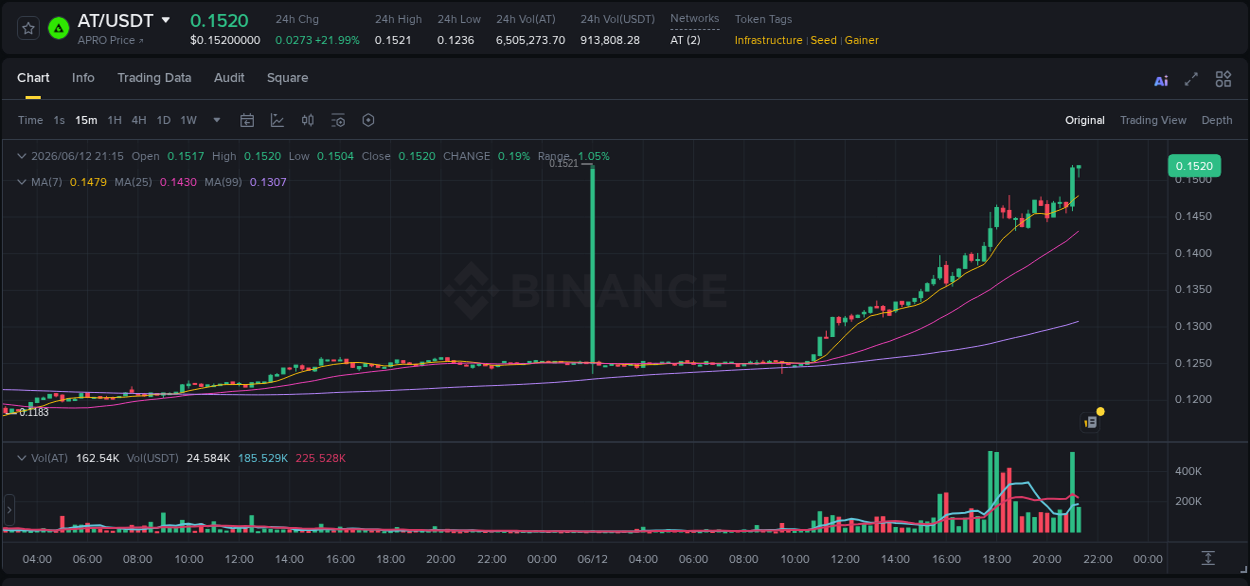The image size is (1250, 586).
Task: Click the 24h change +21.99% value
Action: tap(338, 40)
